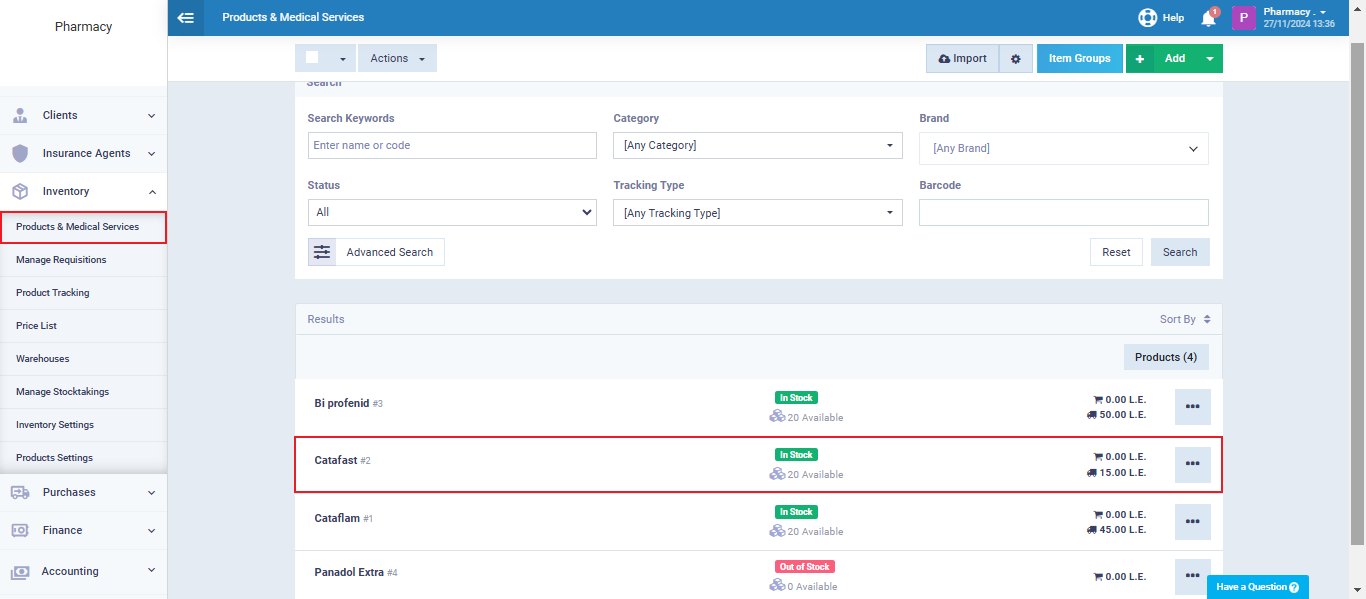Click the Advanced Search sliders icon

pyautogui.click(x=322, y=252)
